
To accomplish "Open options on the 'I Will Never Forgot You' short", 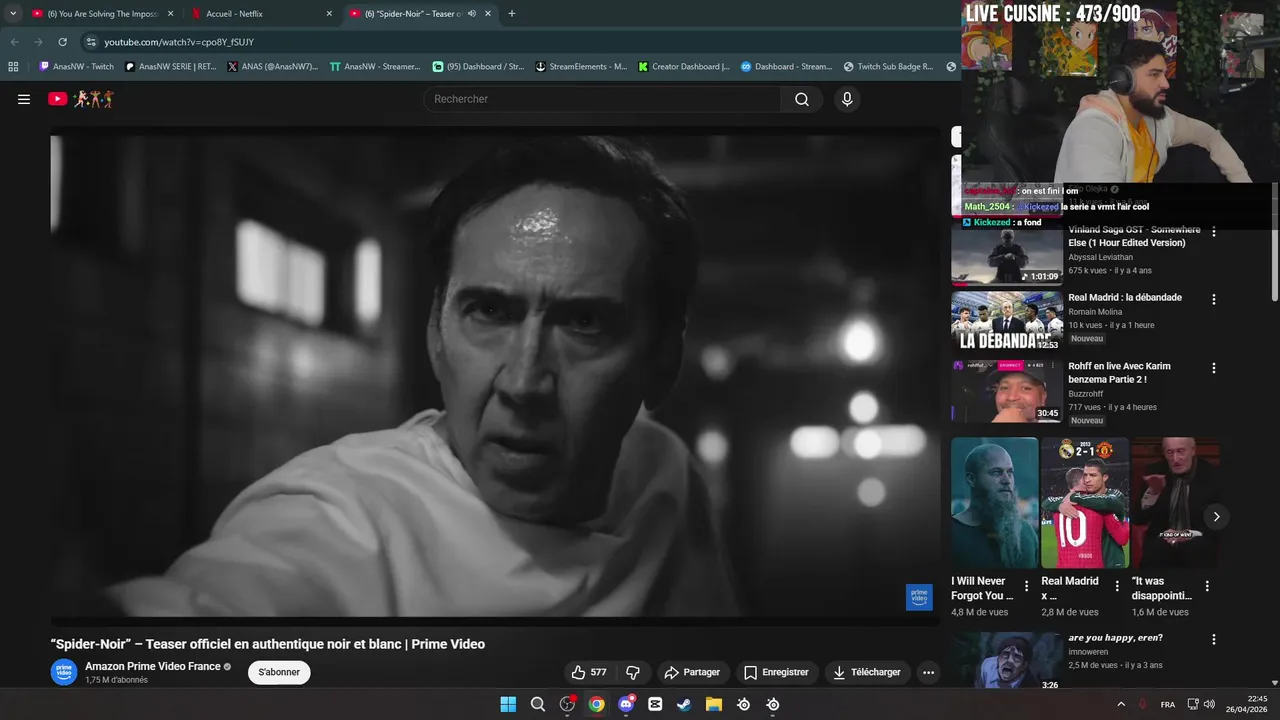I will coord(1026,586).
